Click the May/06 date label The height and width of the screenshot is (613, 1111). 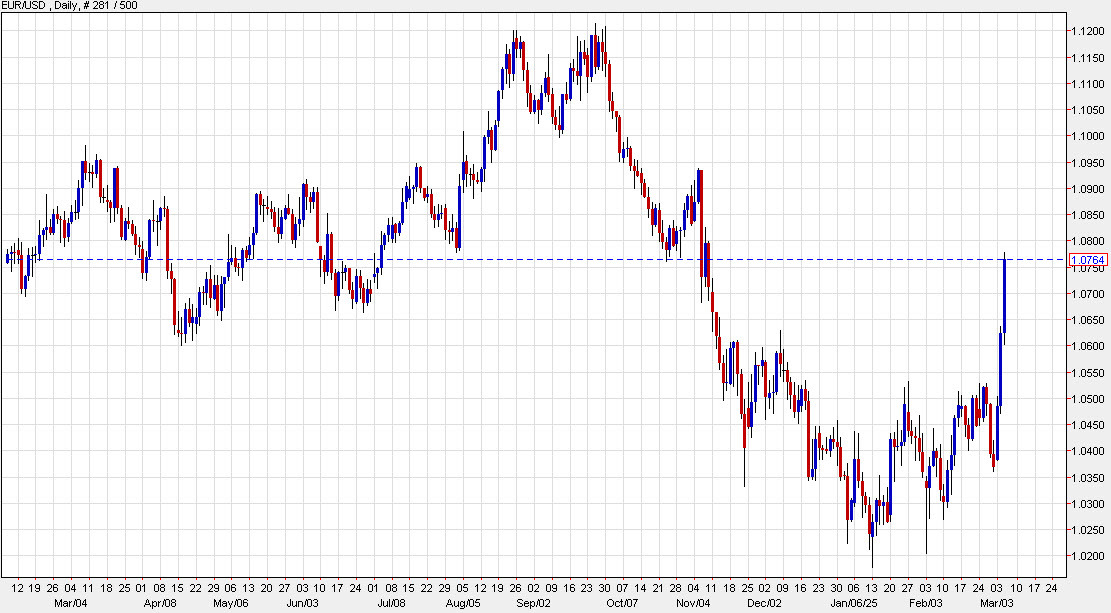point(231,603)
